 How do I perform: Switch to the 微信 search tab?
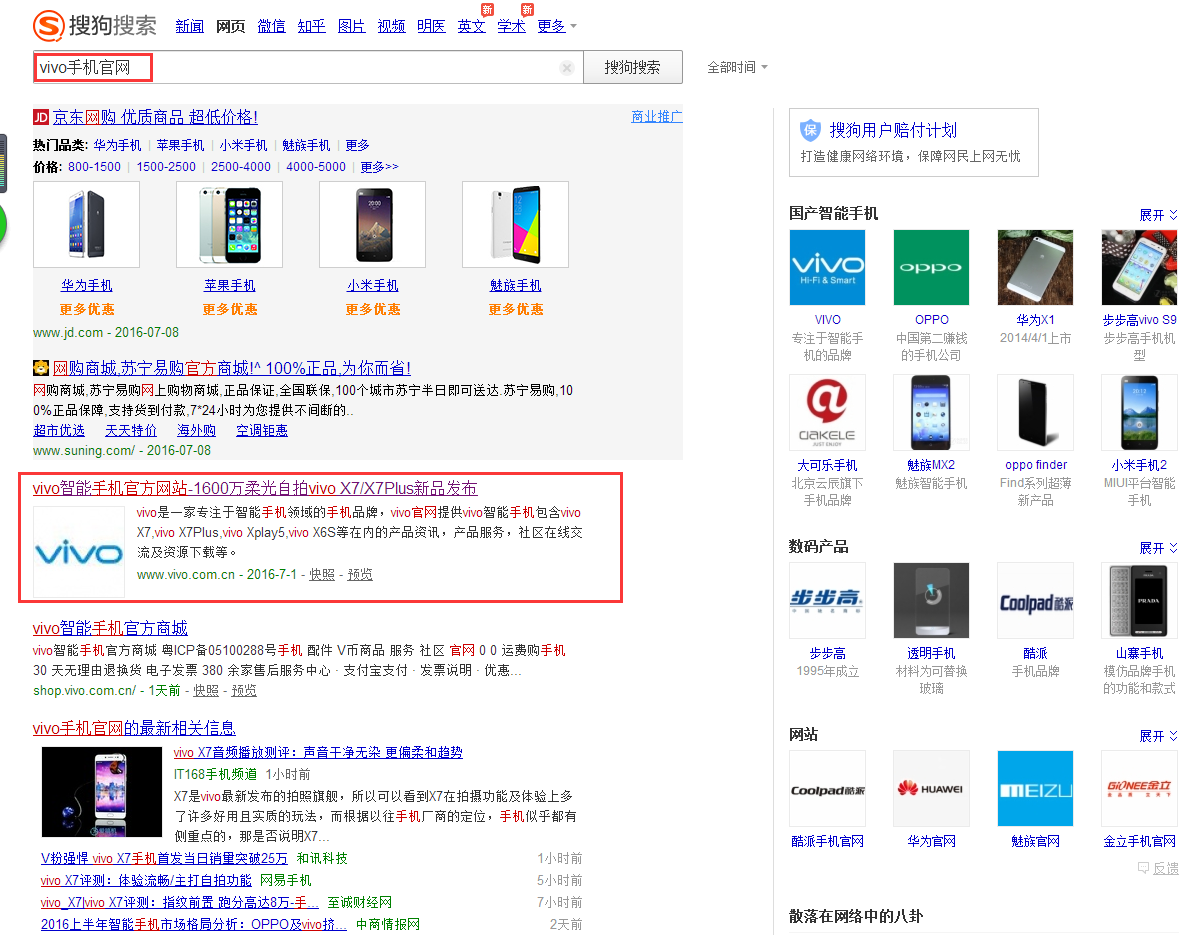tap(271, 27)
